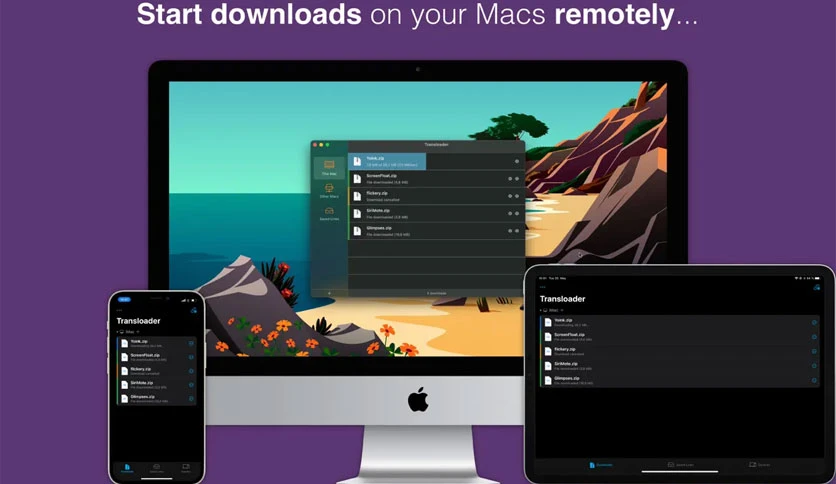Open Saved Links in Mac window sidebar
Screen dimensions: 836x484
pyautogui.click(x=329, y=214)
